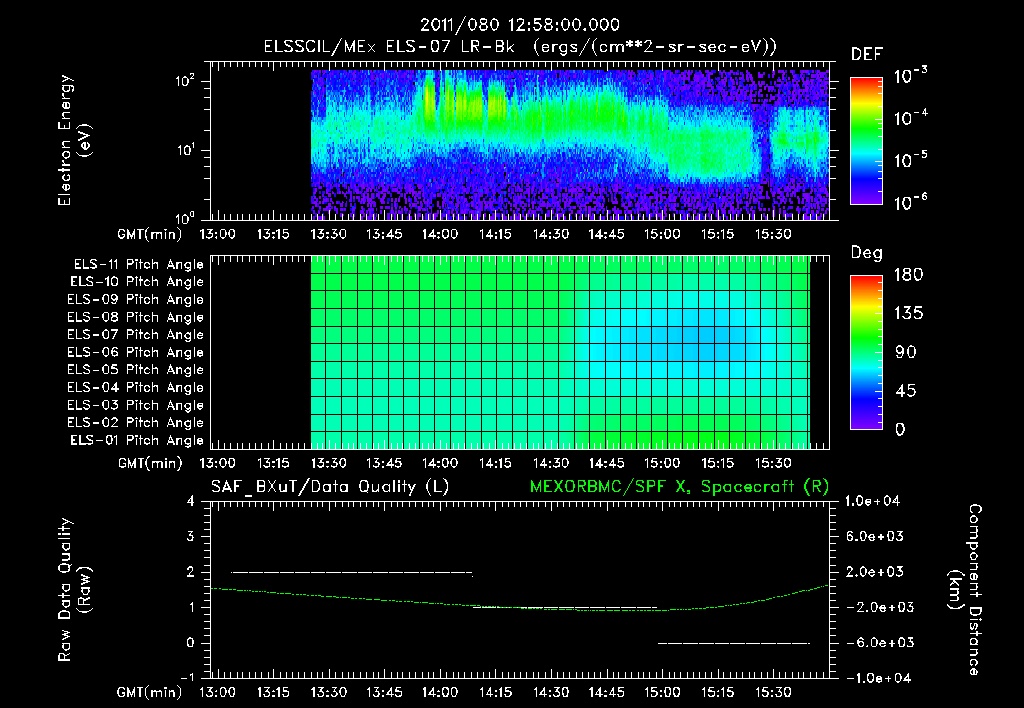Click the 'DEF' color bar label
The height and width of the screenshot is (708, 1024).
867,55
